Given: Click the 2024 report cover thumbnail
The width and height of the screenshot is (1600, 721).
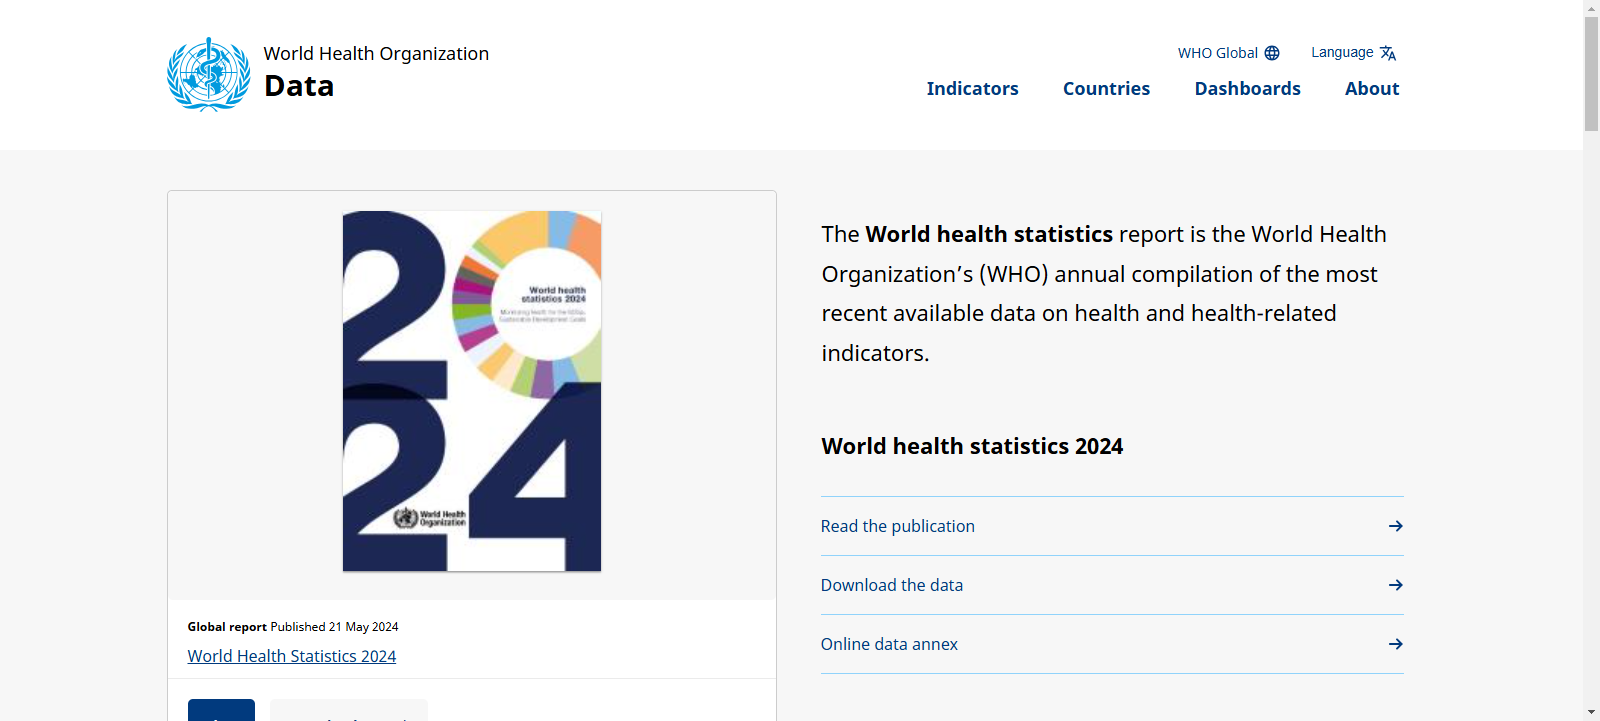Looking at the screenshot, I should click(472, 391).
